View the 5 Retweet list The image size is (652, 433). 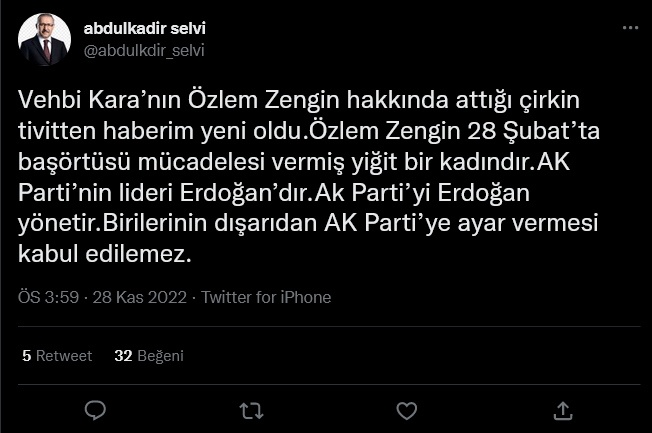point(57,355)
